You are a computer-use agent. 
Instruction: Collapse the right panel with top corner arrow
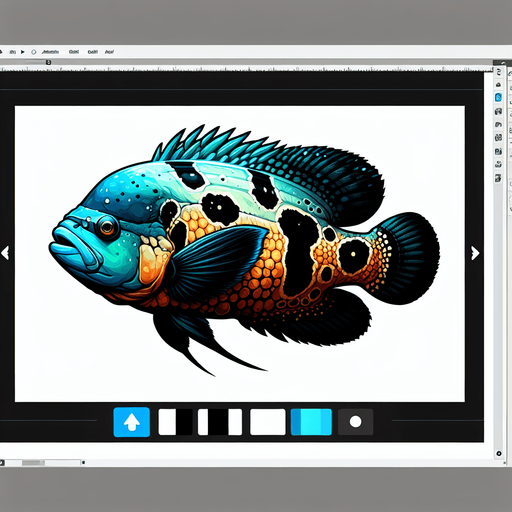(502, 63)
